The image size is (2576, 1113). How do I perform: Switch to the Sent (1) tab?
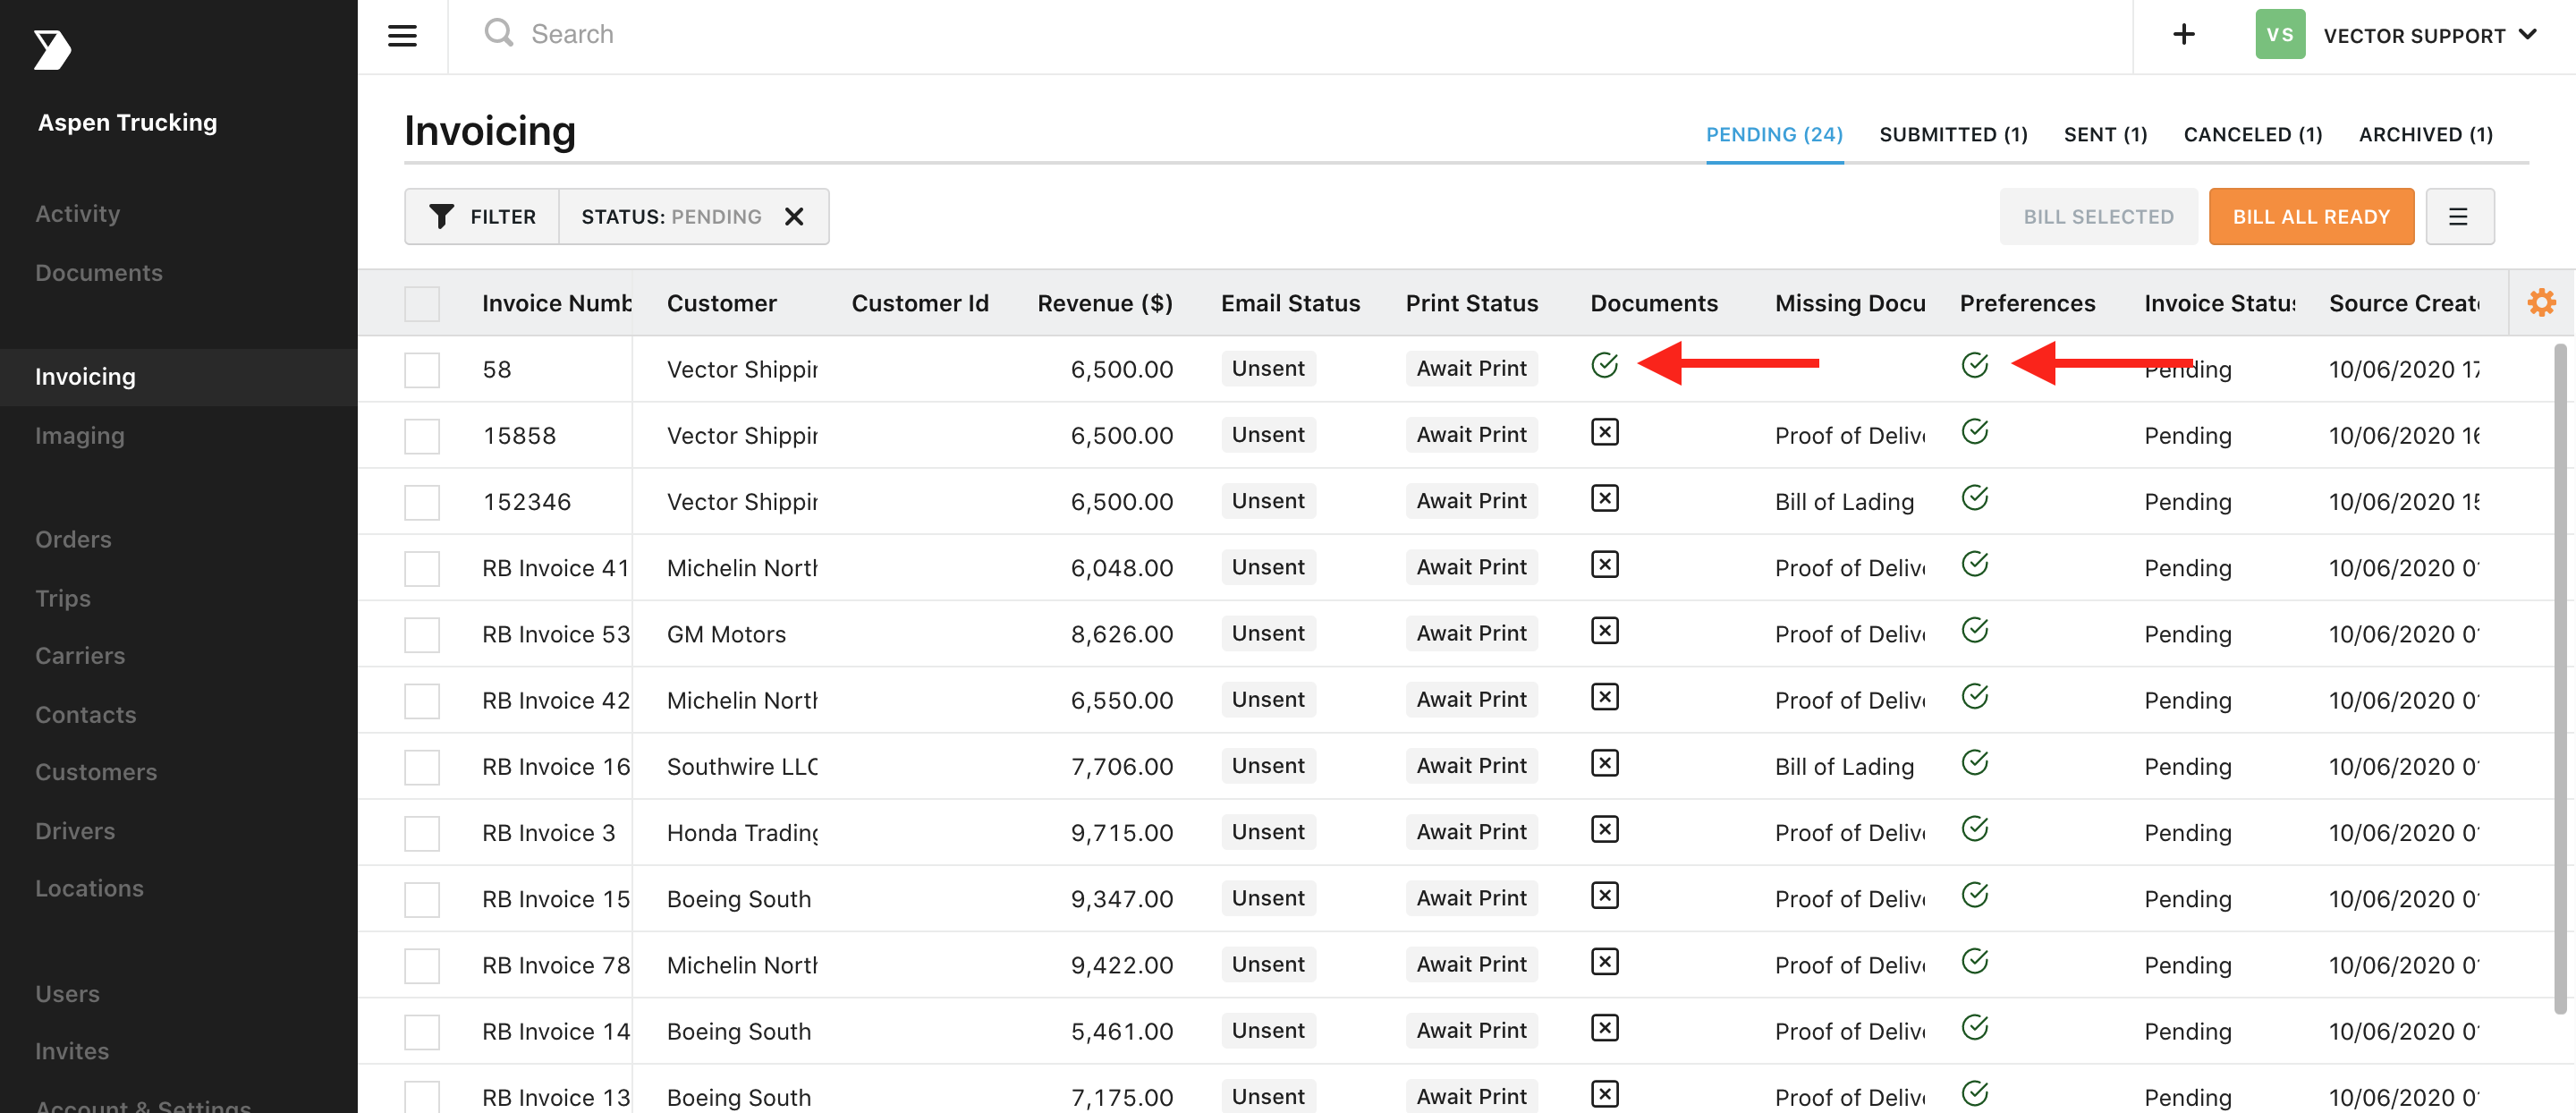(2105, 134)
